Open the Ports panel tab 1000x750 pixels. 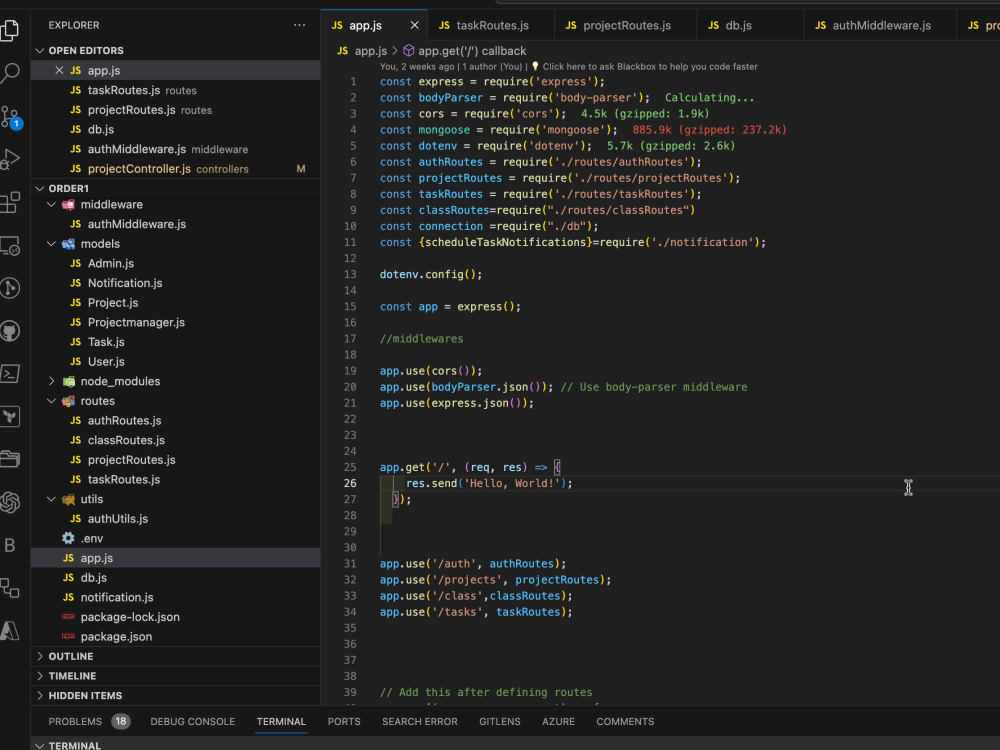344,721
